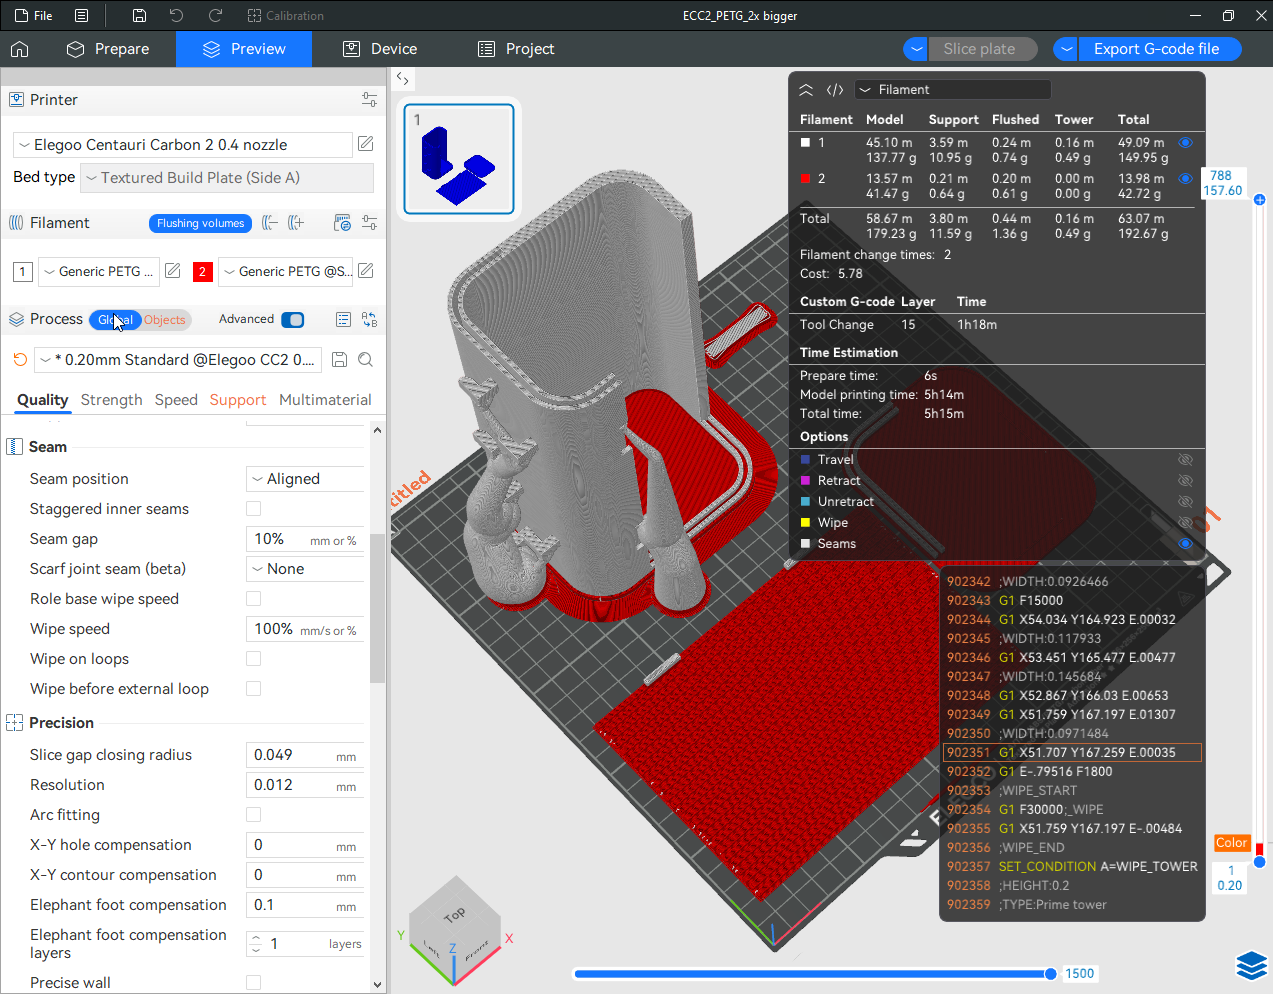Open the Bed type dropdown
Image resolution: width=1273 pixels, height=994 pixels.
pyautogui.click(x=227, y=178)
